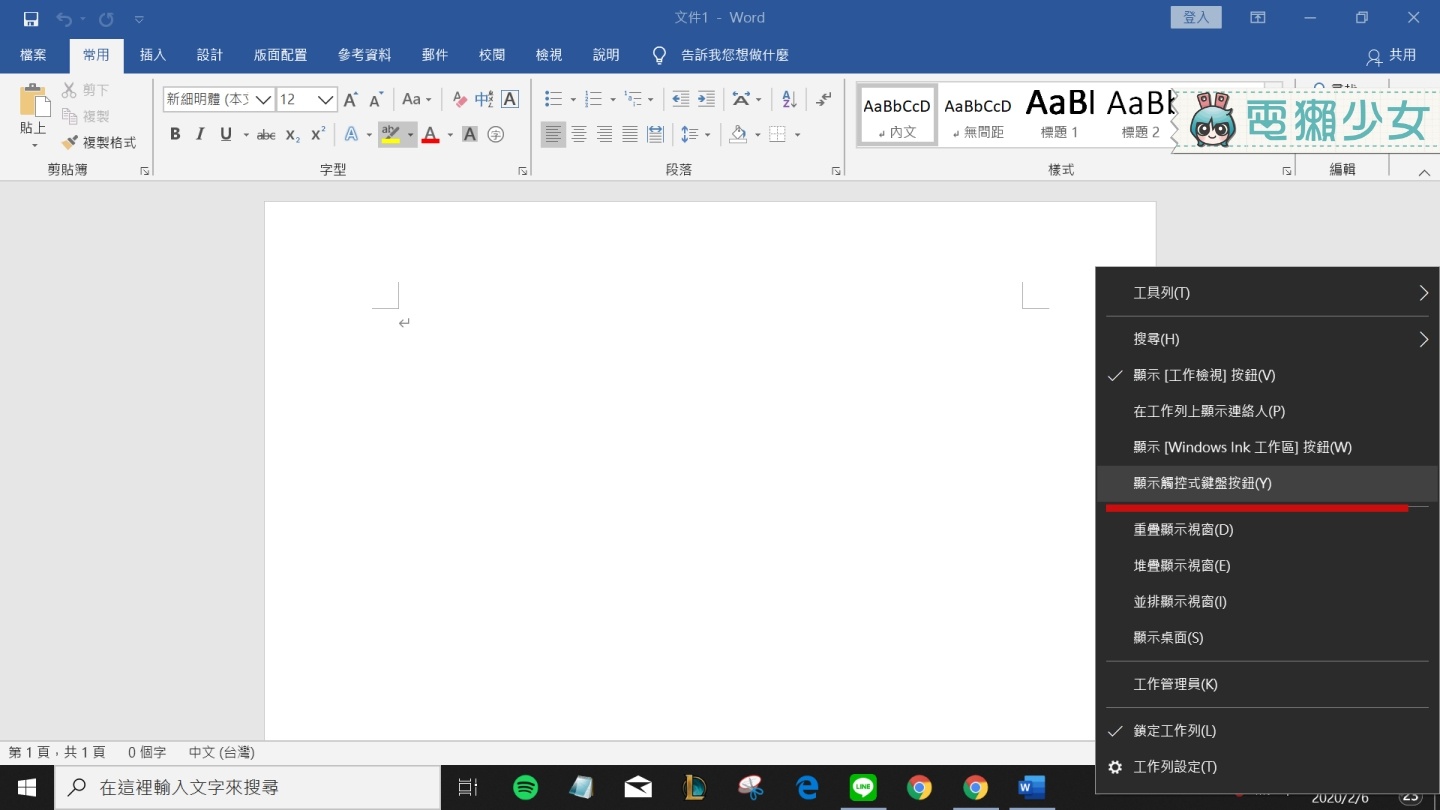
Task: Toggle 鎖定工作列 option
Action: point(1266,731)
